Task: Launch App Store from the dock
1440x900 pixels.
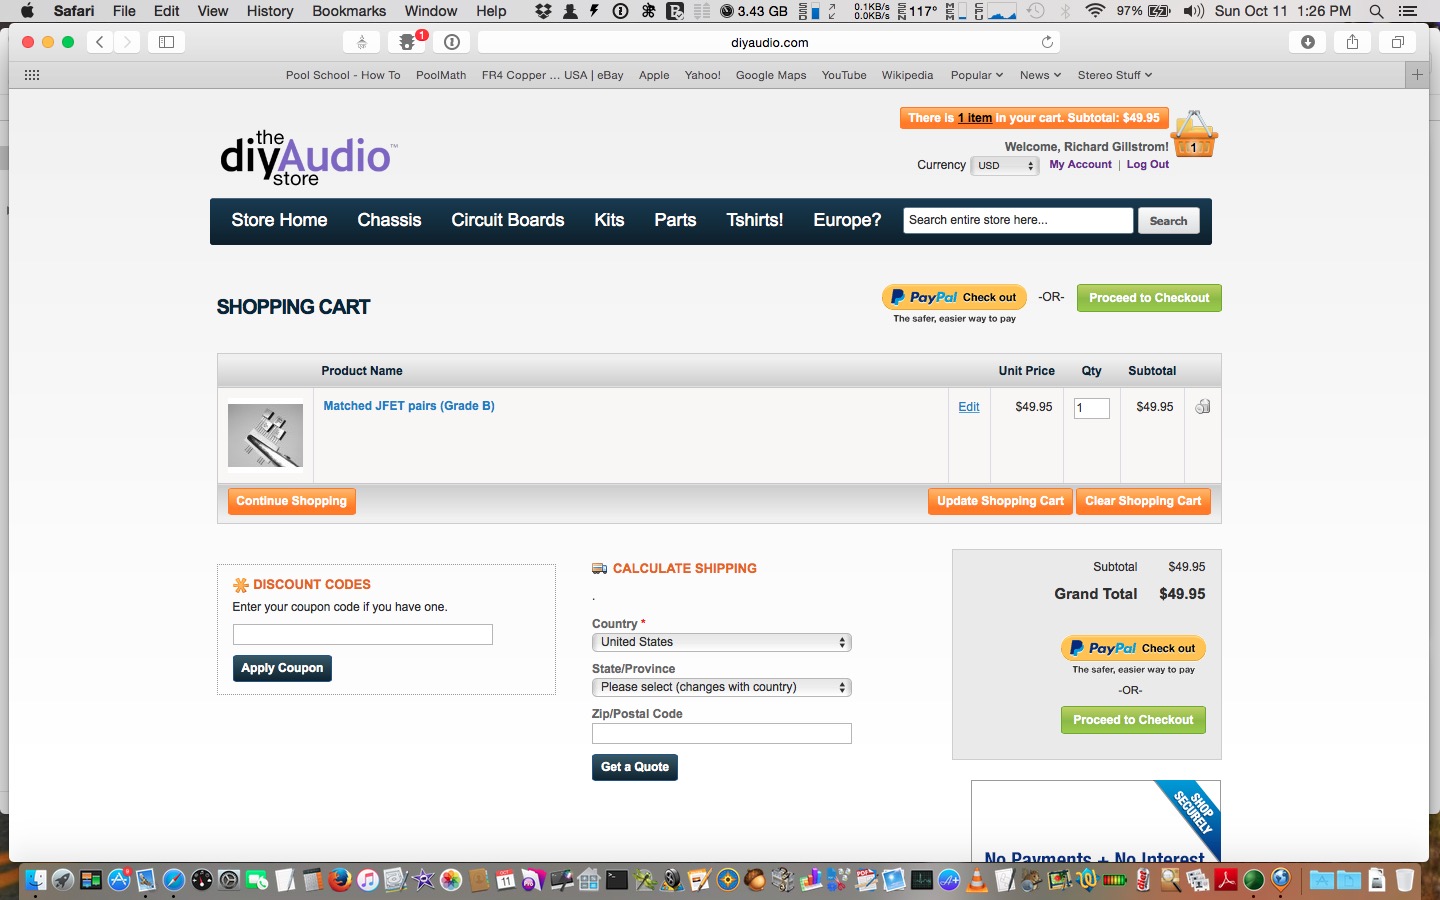Action: pos(119,880)
